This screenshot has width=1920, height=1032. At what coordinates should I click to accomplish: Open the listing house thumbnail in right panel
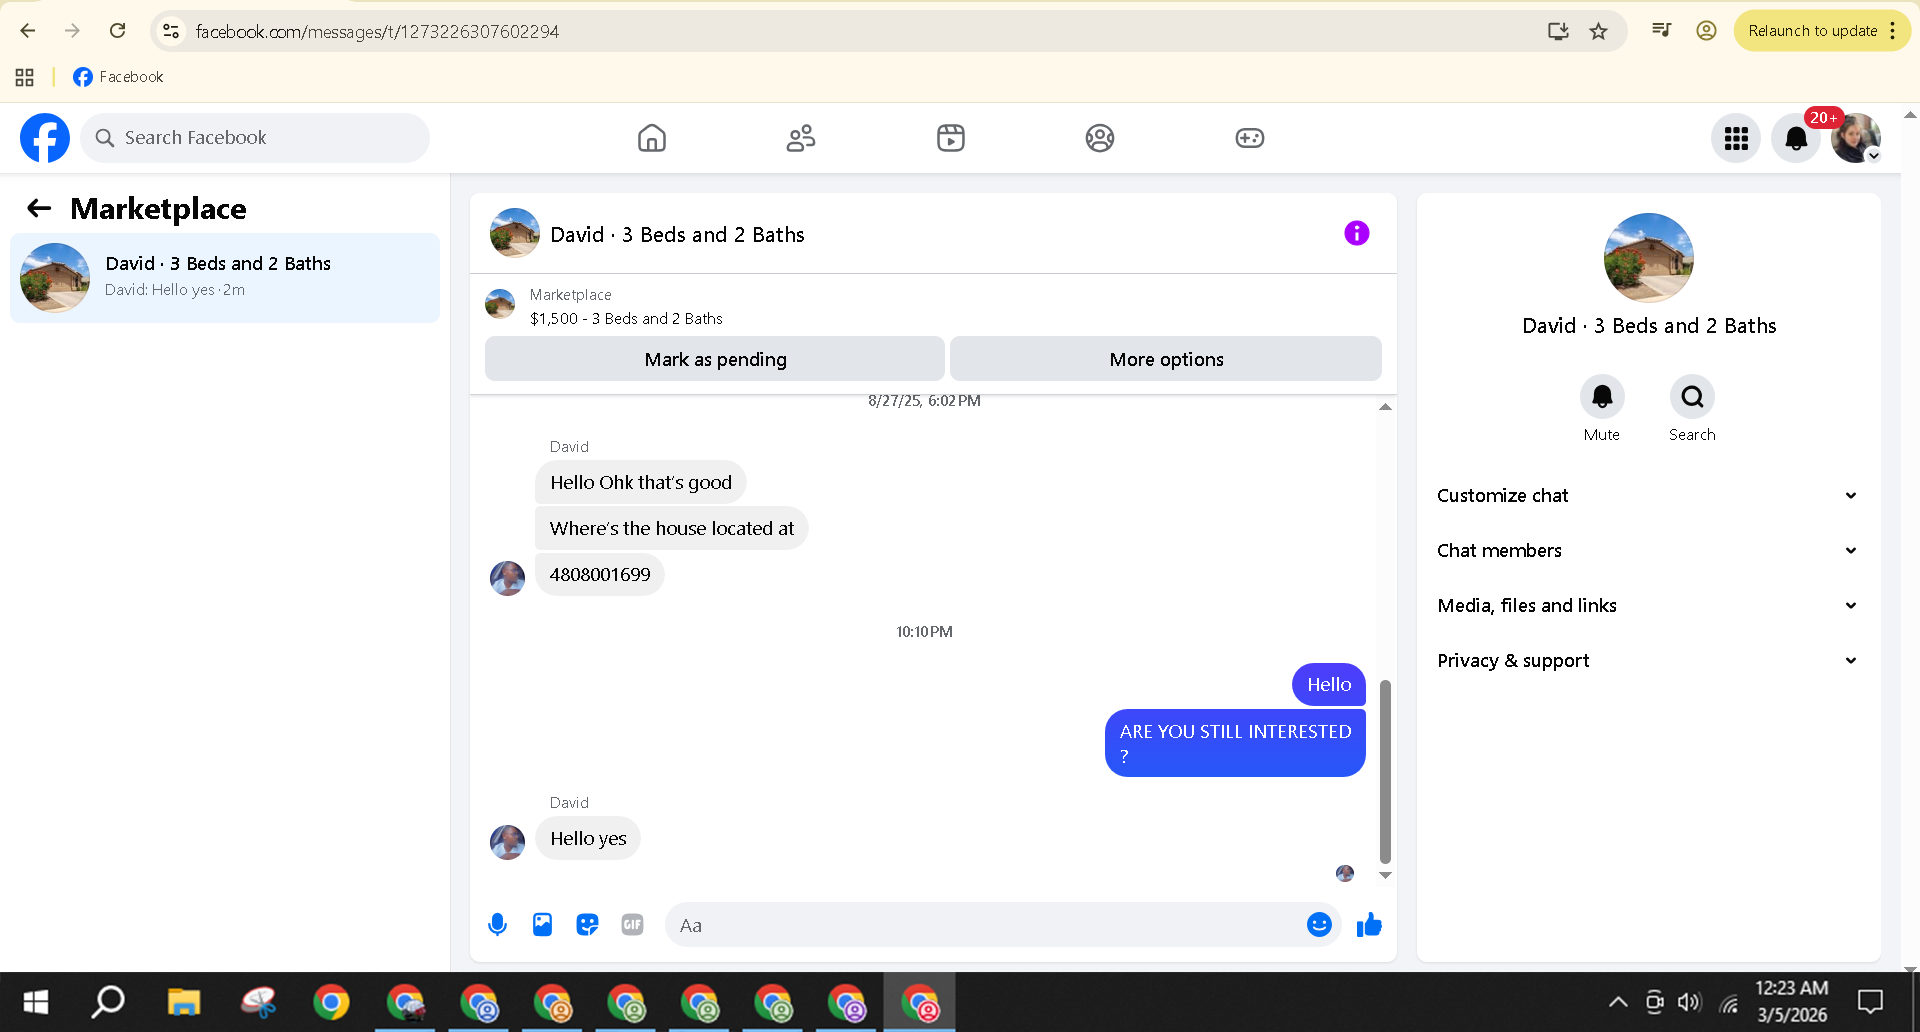tap(1649, 258)
